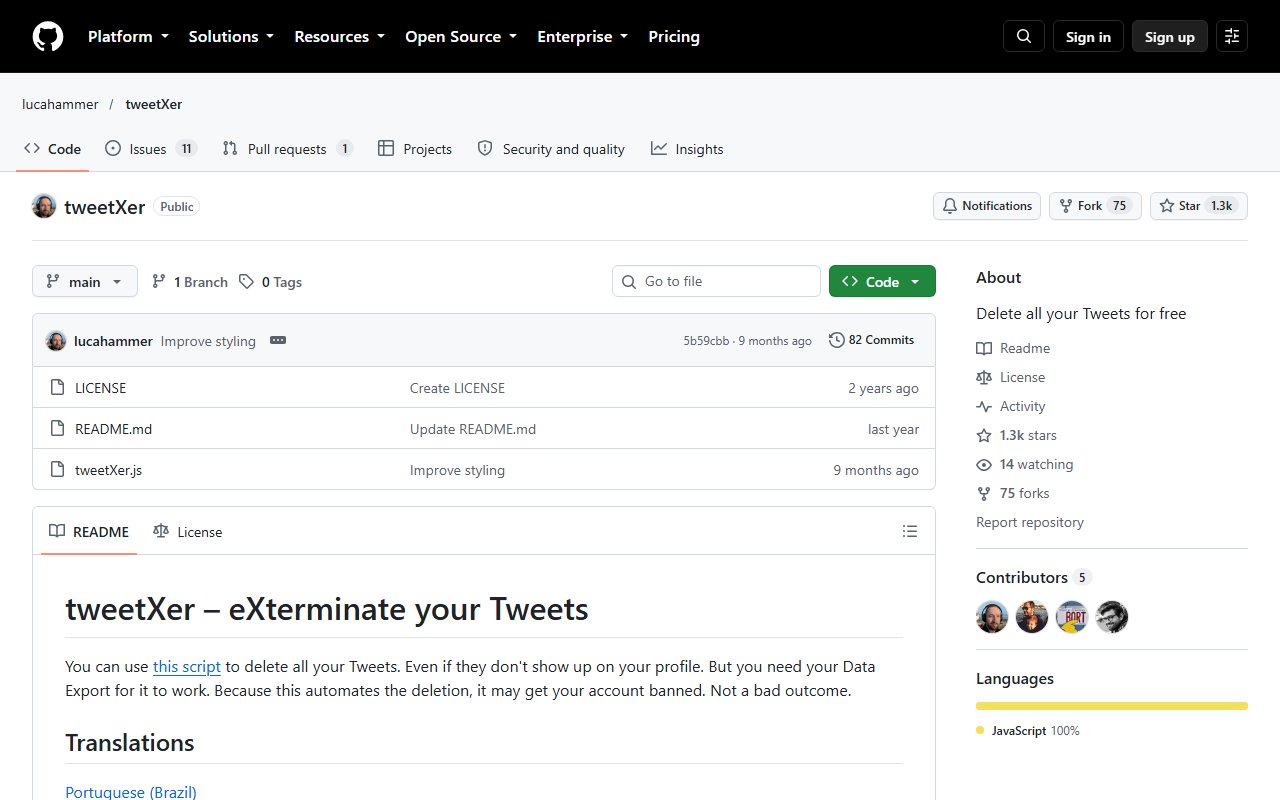
Task: Focus the Go to file search field
Action: tap(716, 282)
